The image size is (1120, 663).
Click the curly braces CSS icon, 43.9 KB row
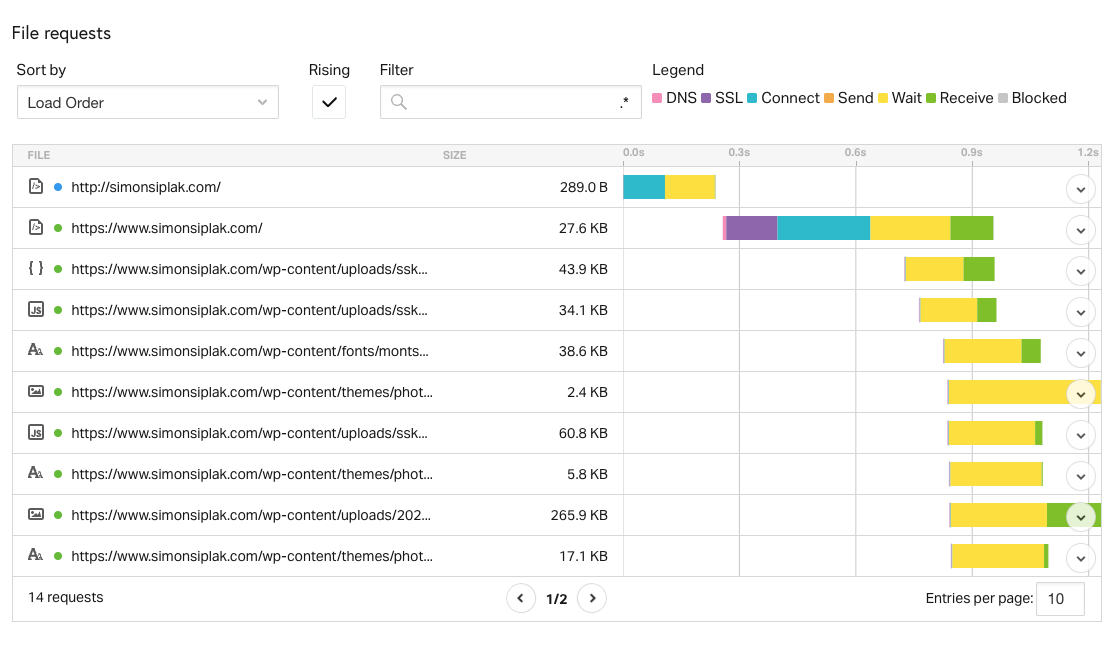[x=36, y=268]
